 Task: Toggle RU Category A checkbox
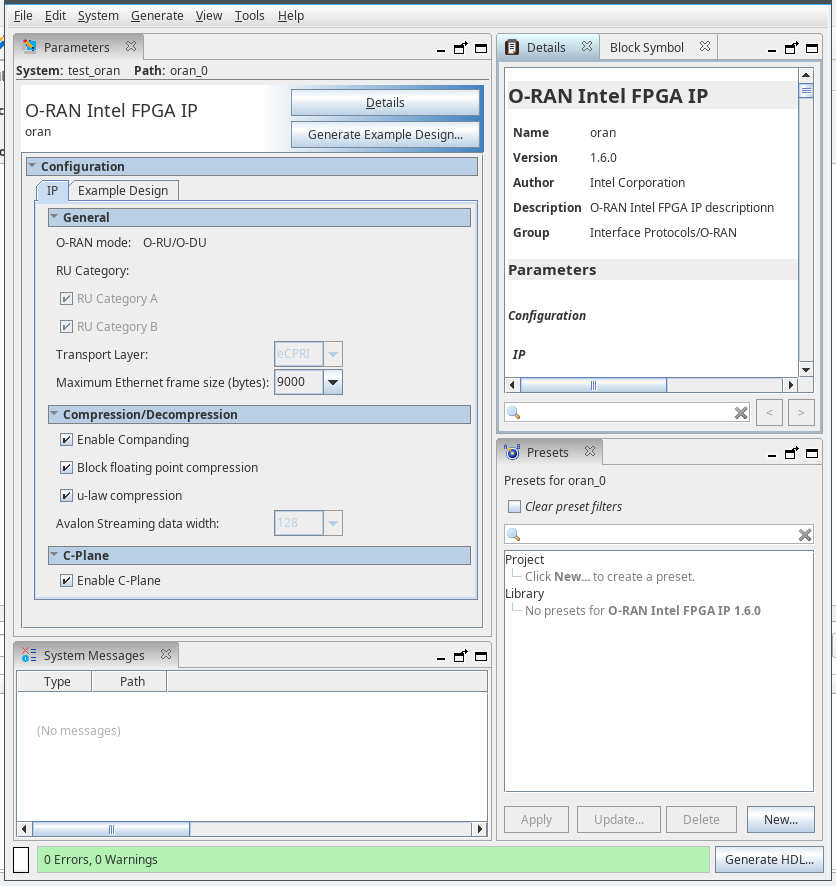pyautogui.click(x=66, y=298)
